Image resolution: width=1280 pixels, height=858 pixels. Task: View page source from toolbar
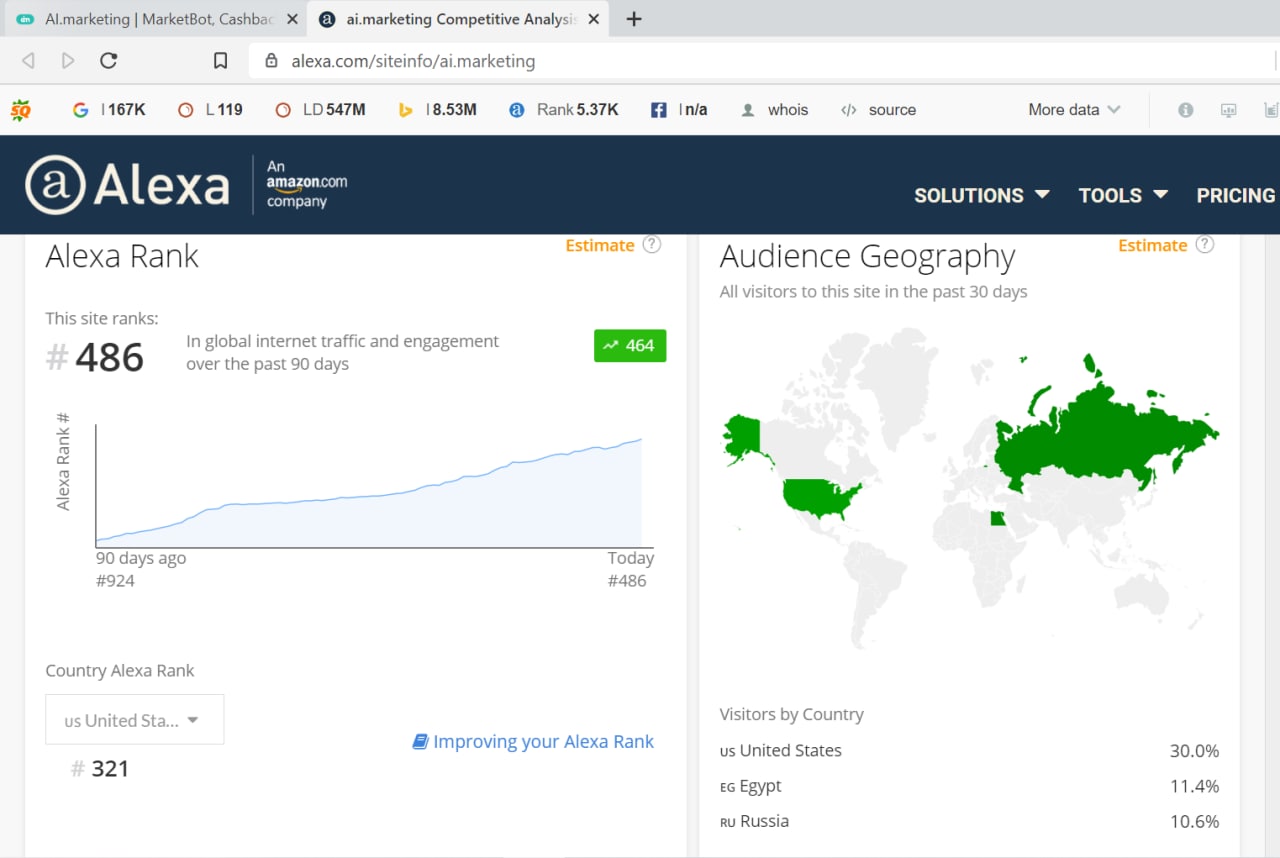pos(878,110)
